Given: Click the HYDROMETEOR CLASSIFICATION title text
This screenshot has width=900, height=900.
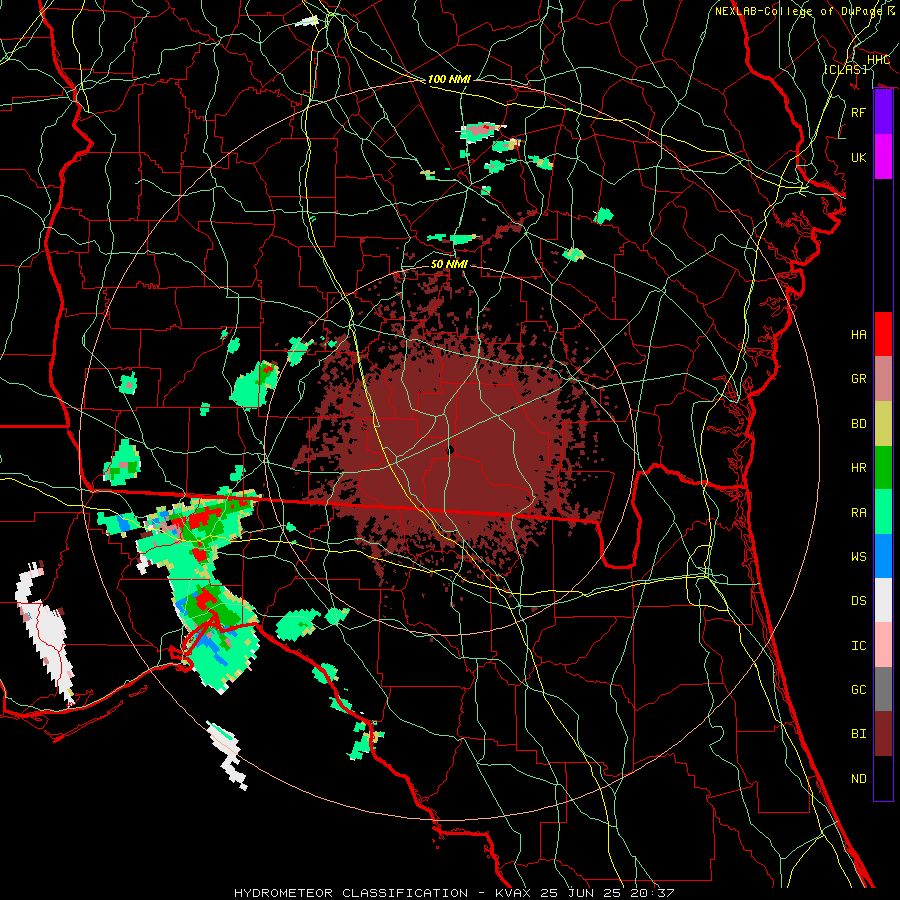Looking at the screenshot, I should (x=351, y=893).
